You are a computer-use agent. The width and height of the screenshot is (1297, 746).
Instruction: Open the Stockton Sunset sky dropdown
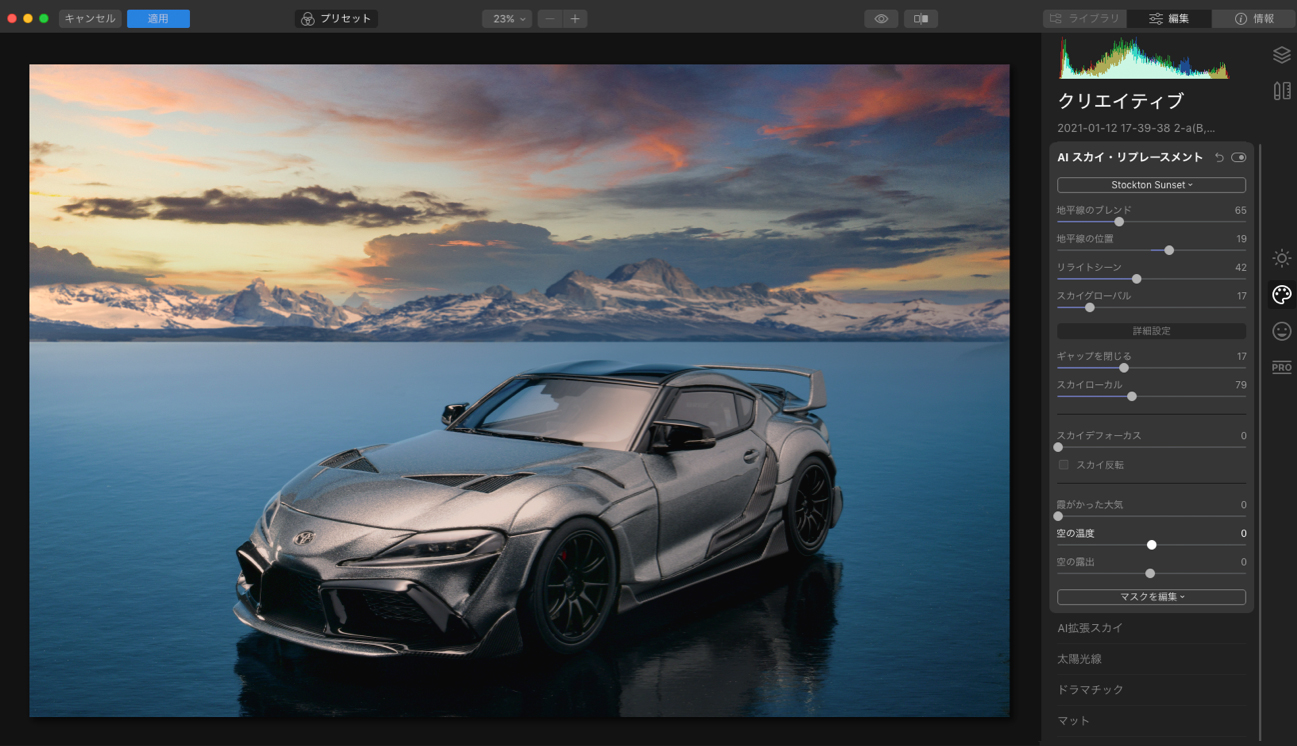pos(1151,185)
